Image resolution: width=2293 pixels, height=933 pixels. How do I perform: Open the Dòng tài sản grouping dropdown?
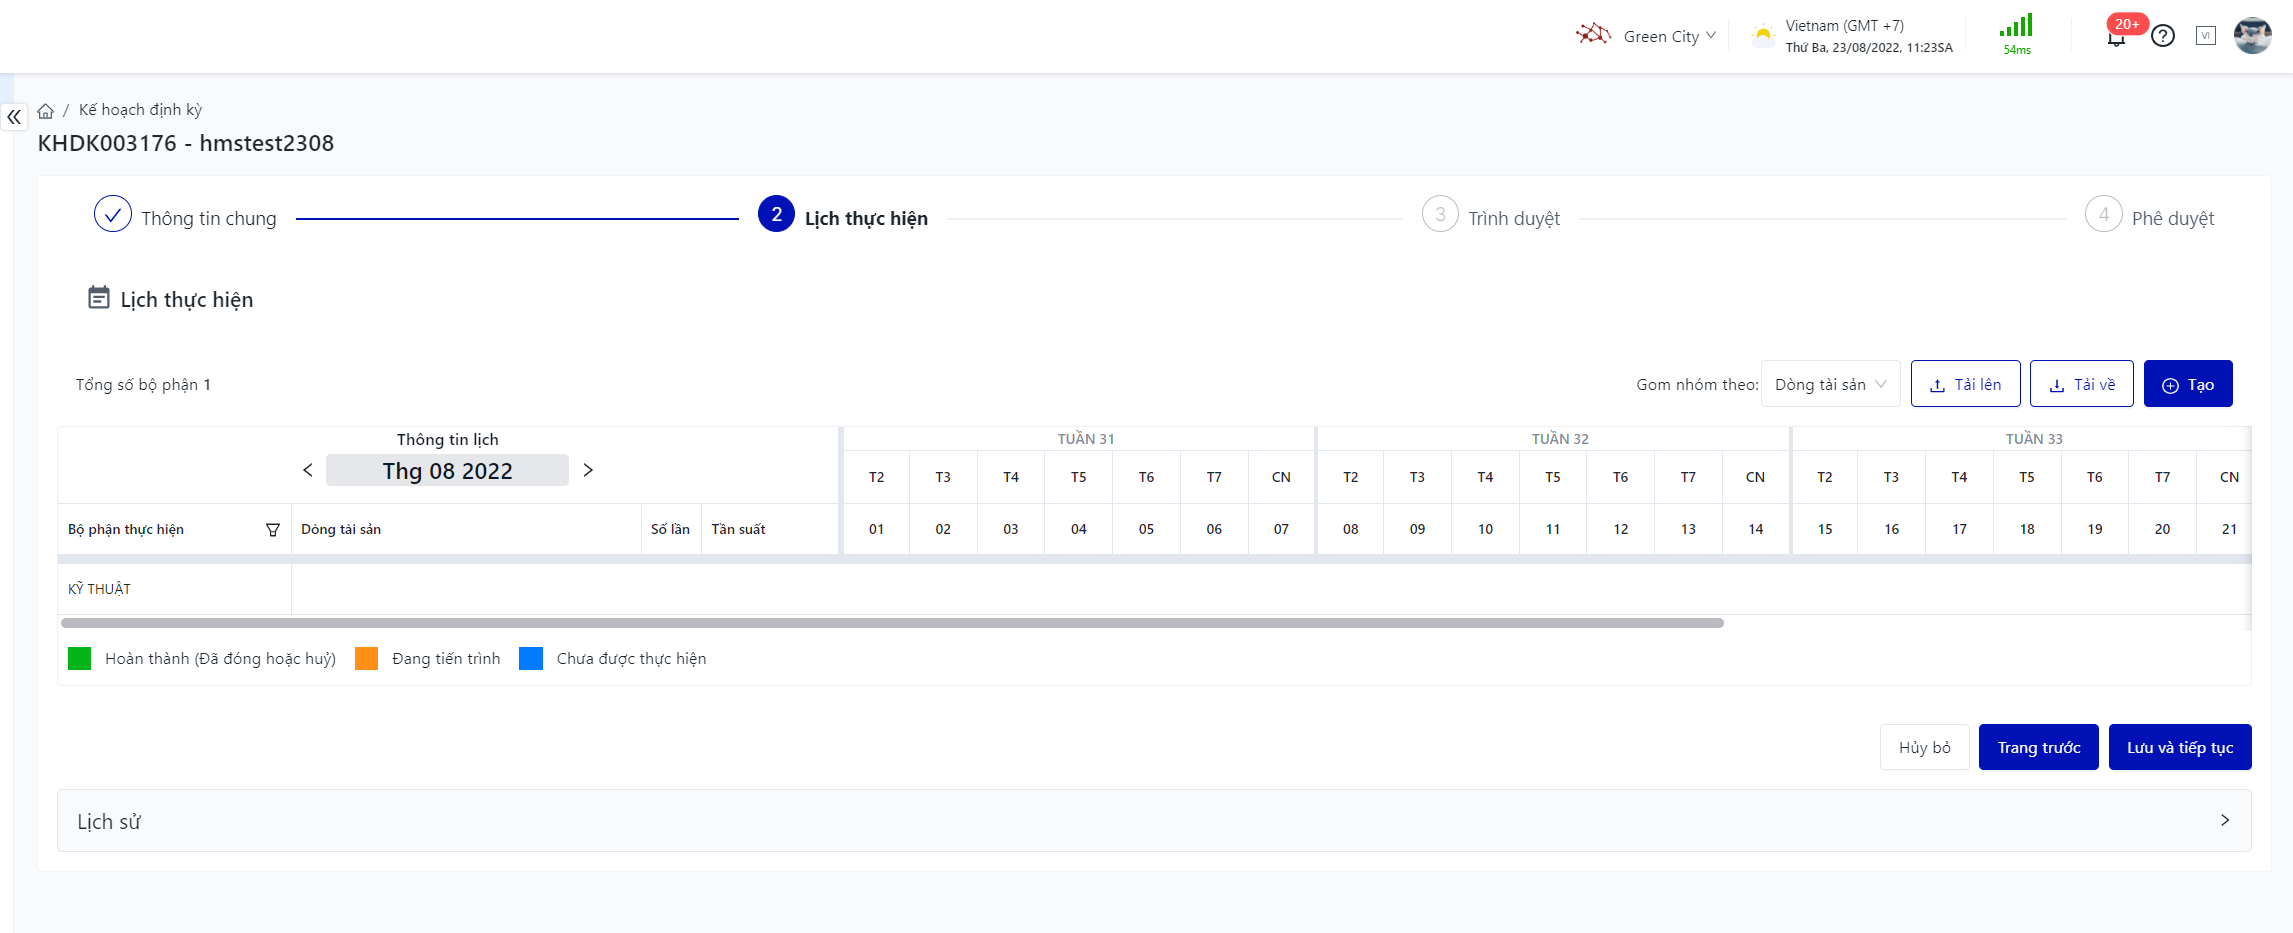coord(1830,384)
